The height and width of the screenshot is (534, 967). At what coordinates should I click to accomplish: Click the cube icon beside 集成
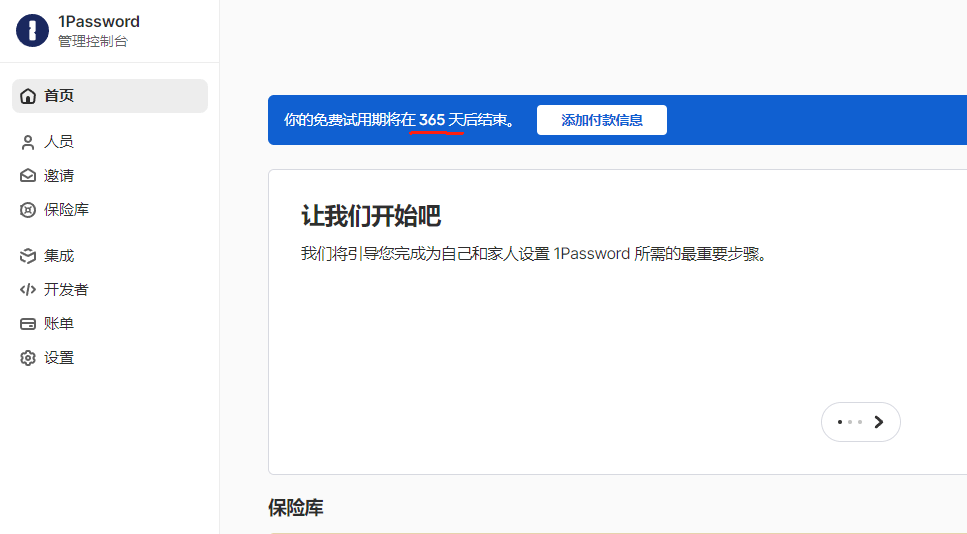28,256
